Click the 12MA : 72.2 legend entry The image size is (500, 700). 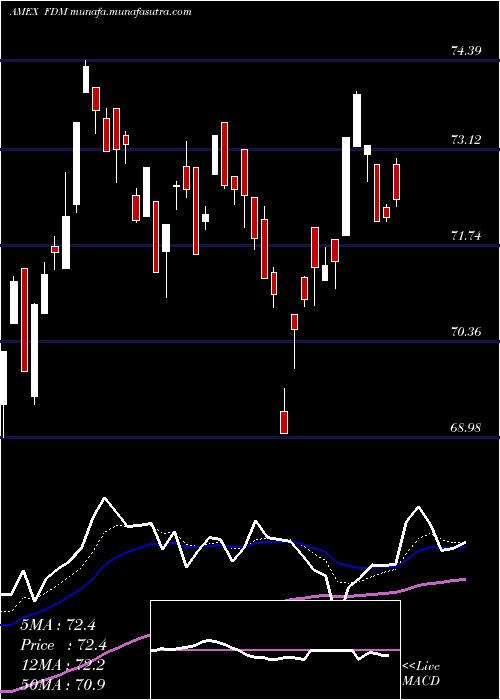point(63,665)
